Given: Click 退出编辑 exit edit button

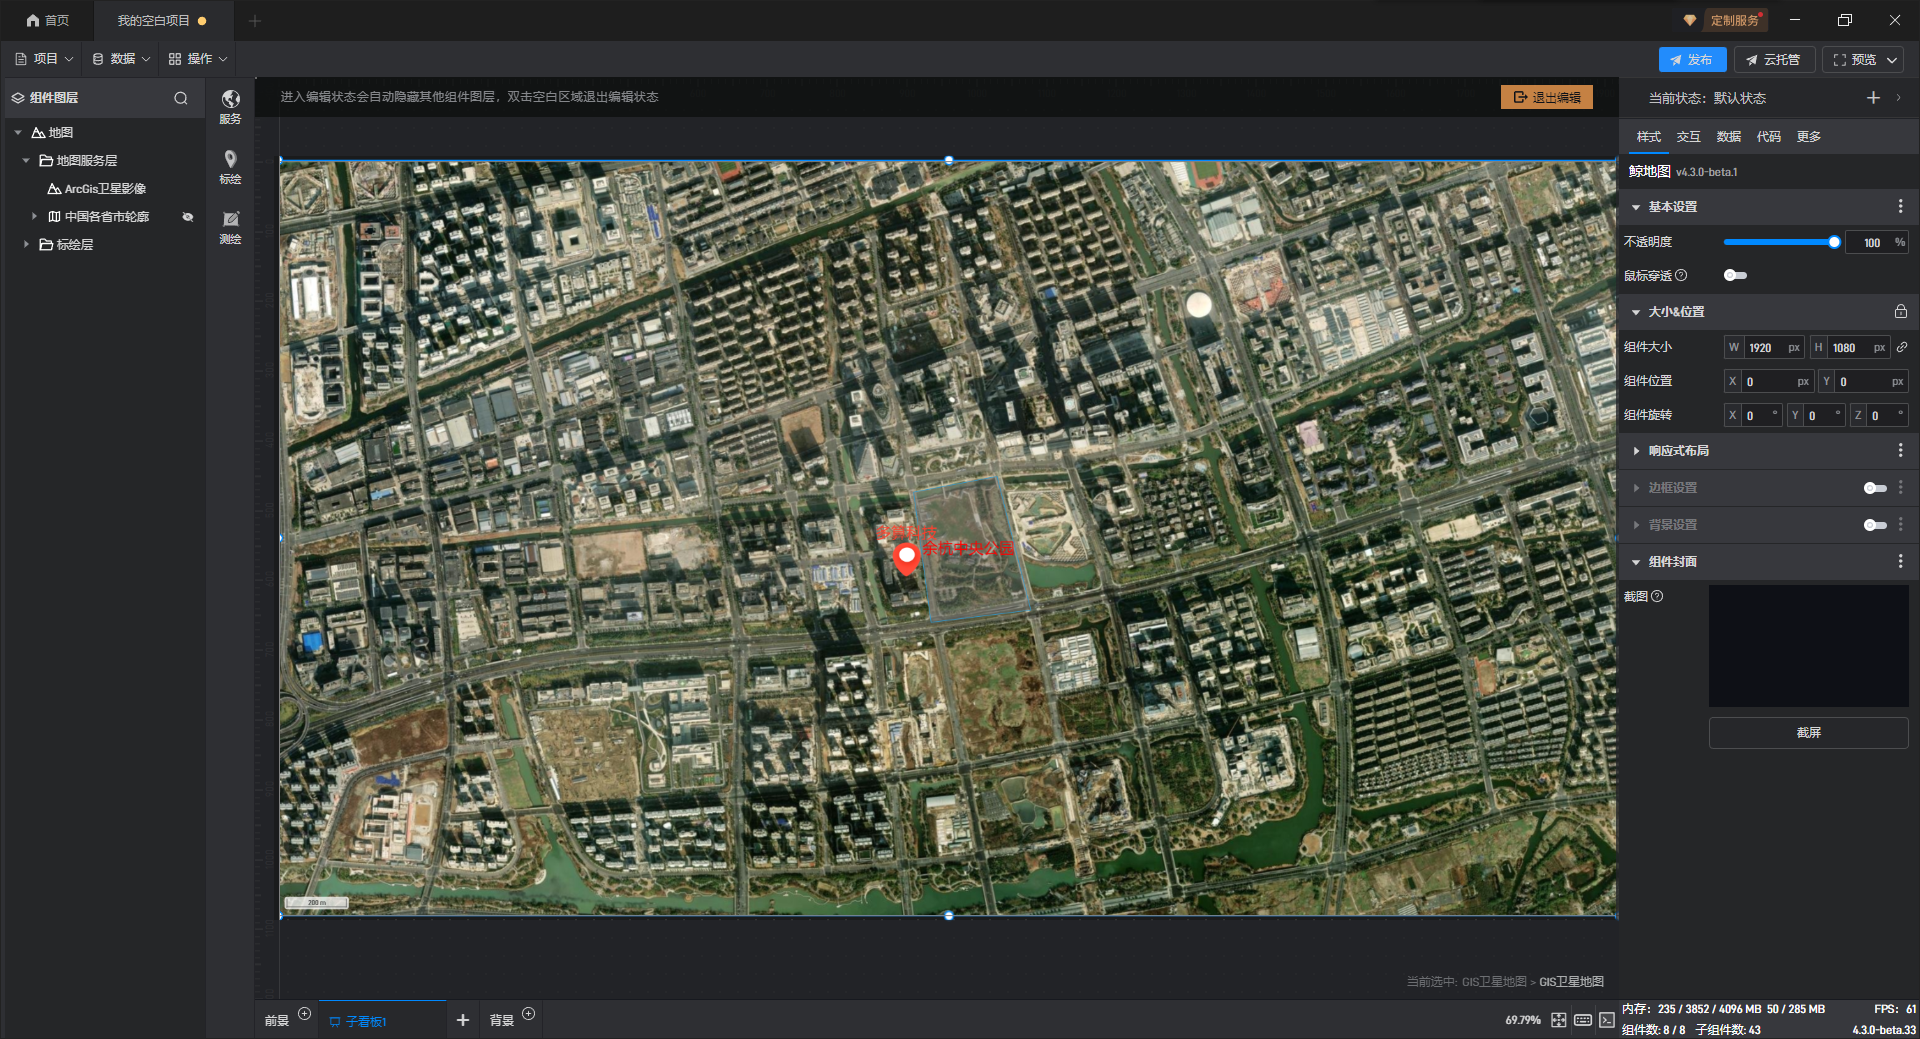Looking at the screenshot, I should (x=1547, y=97).
